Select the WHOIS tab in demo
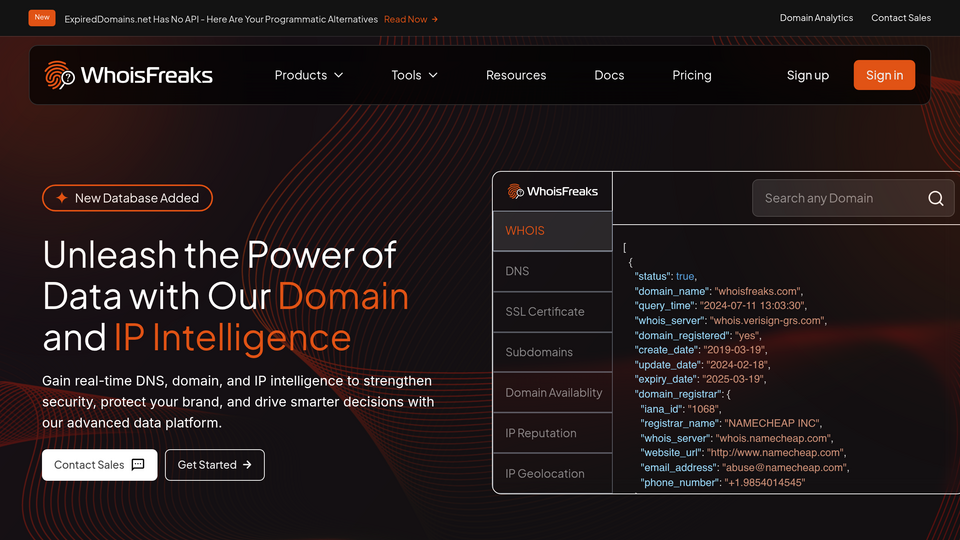This screenshot has width=960, height=540. click(x=552, y=231)
